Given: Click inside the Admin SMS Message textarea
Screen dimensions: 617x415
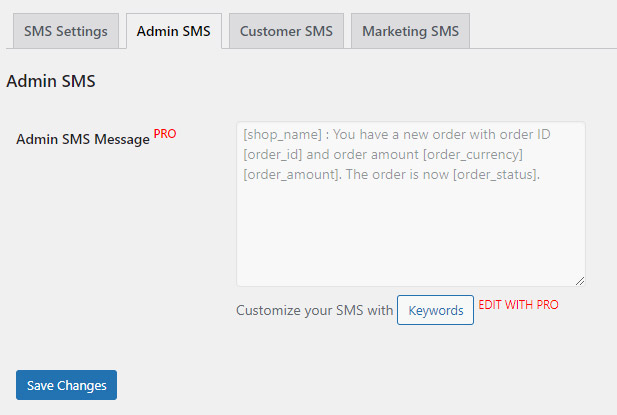Looking at the screenshot, I should [411, 204].
